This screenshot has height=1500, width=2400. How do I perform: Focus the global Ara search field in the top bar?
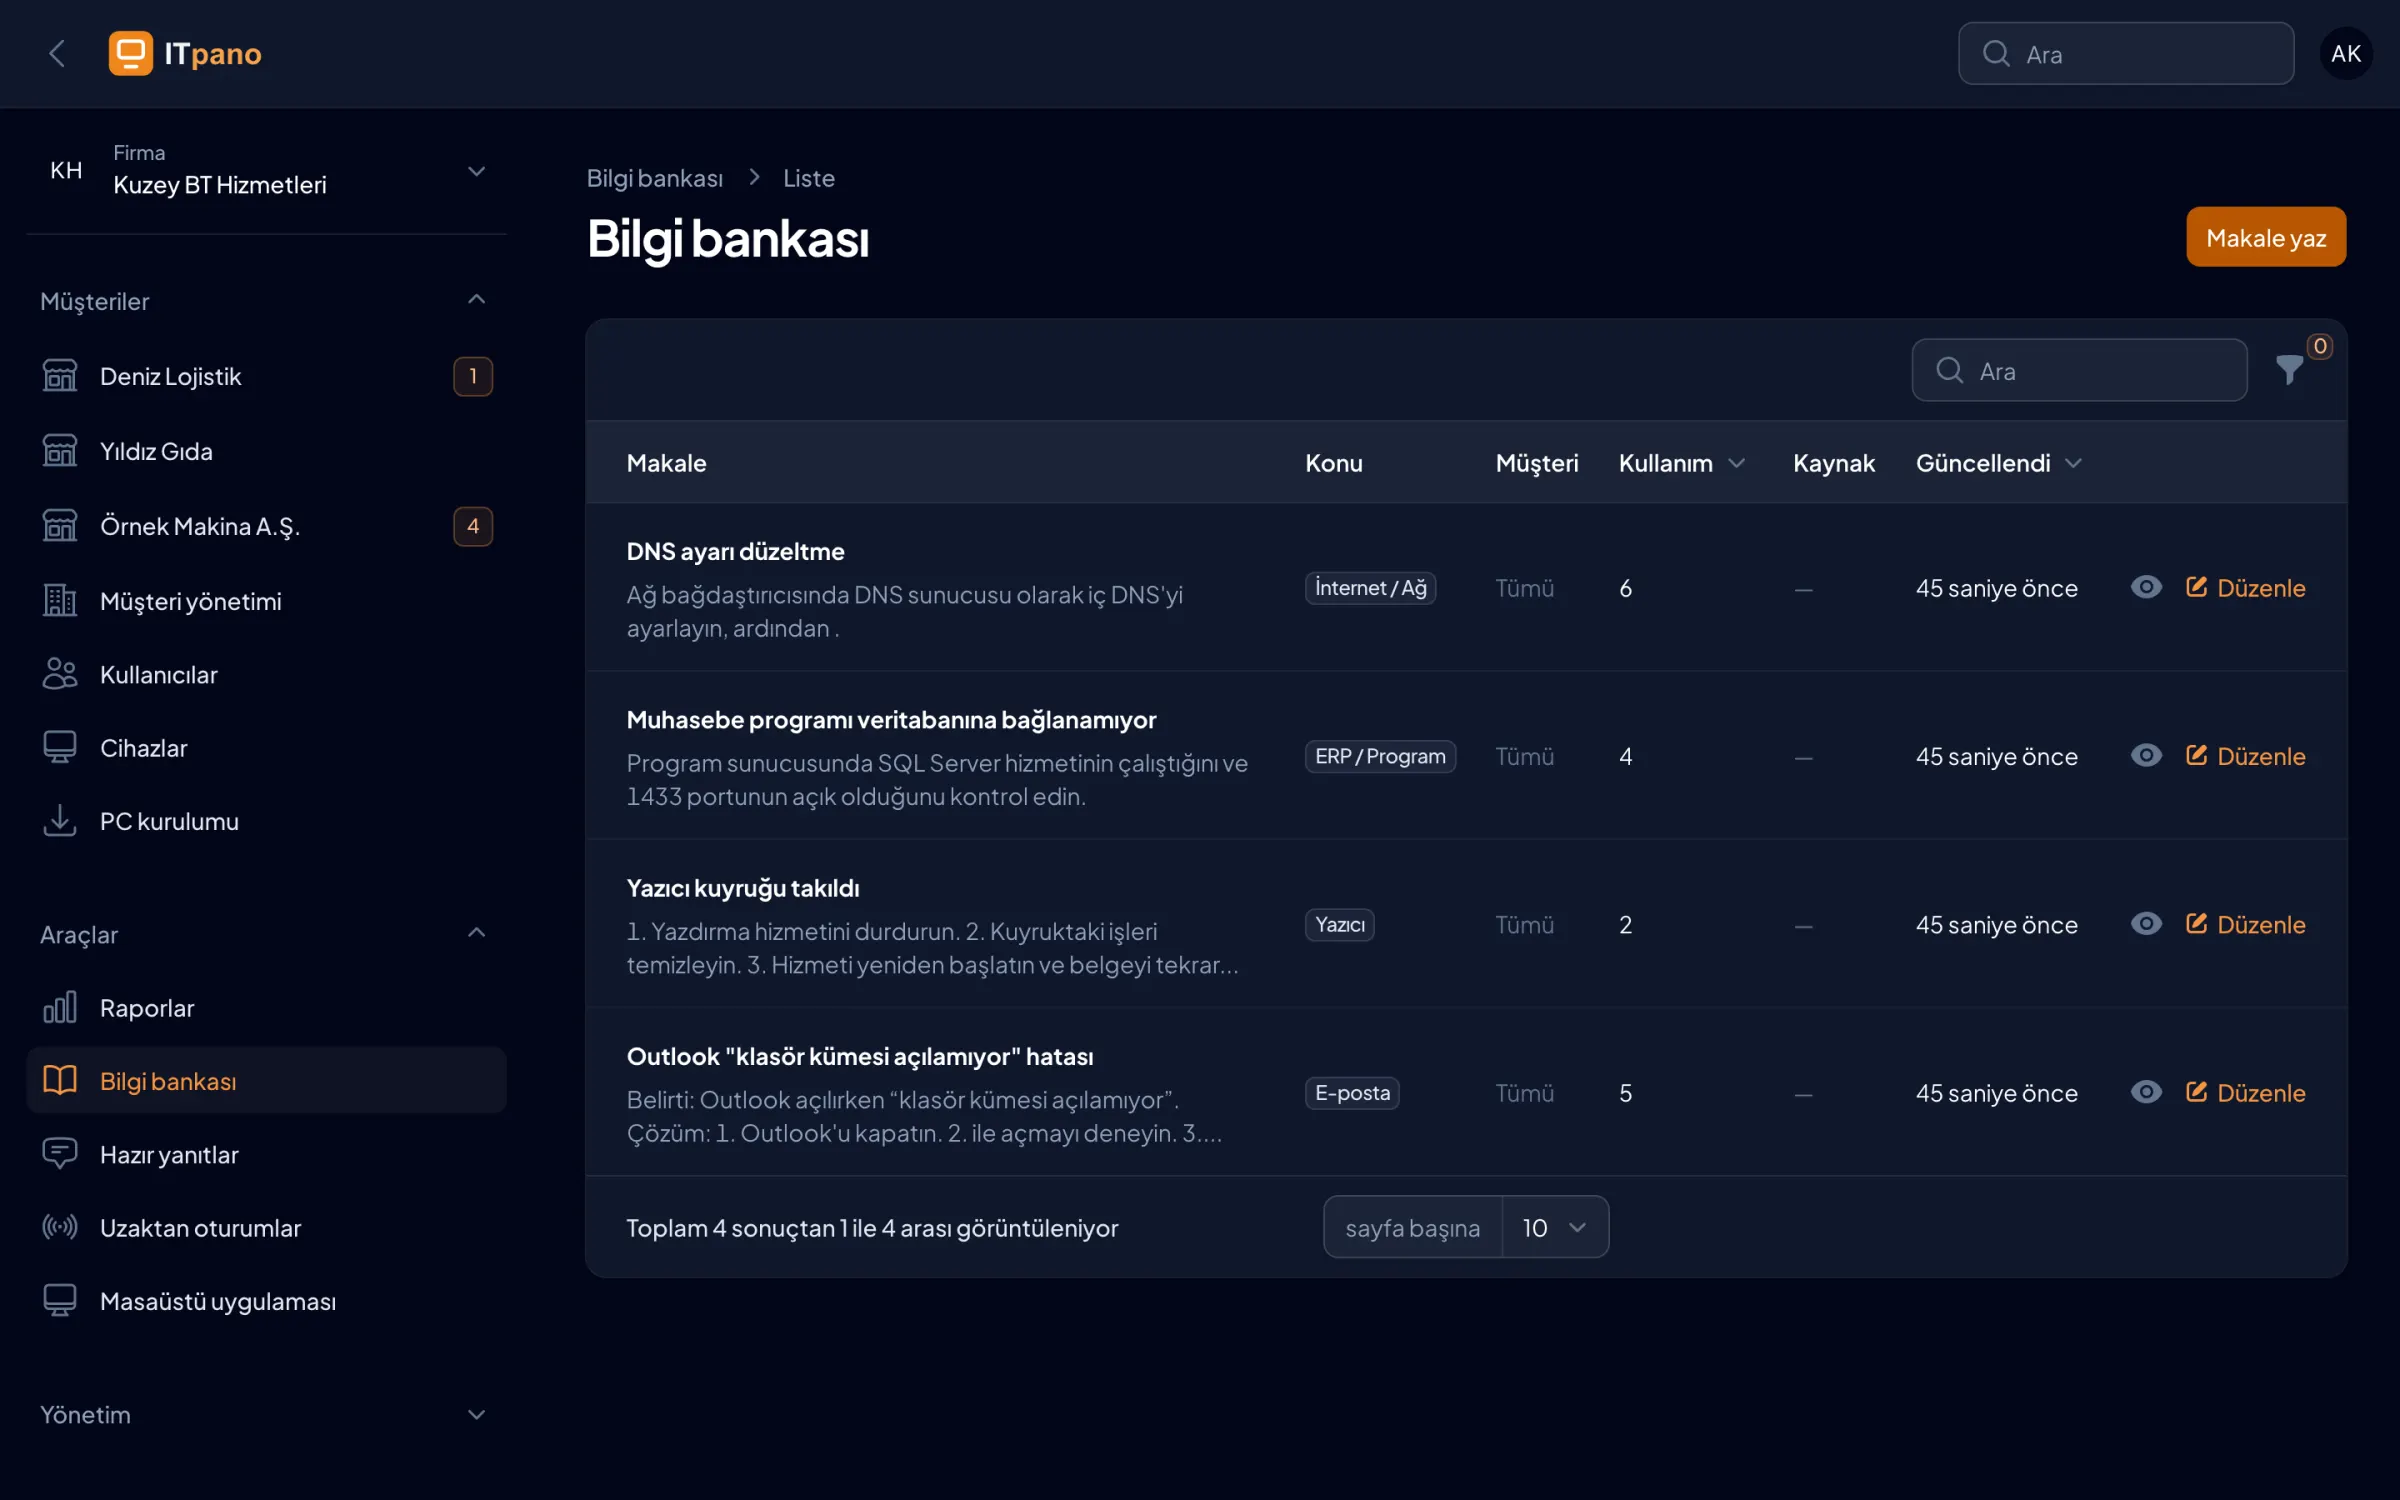point(2125,54)
